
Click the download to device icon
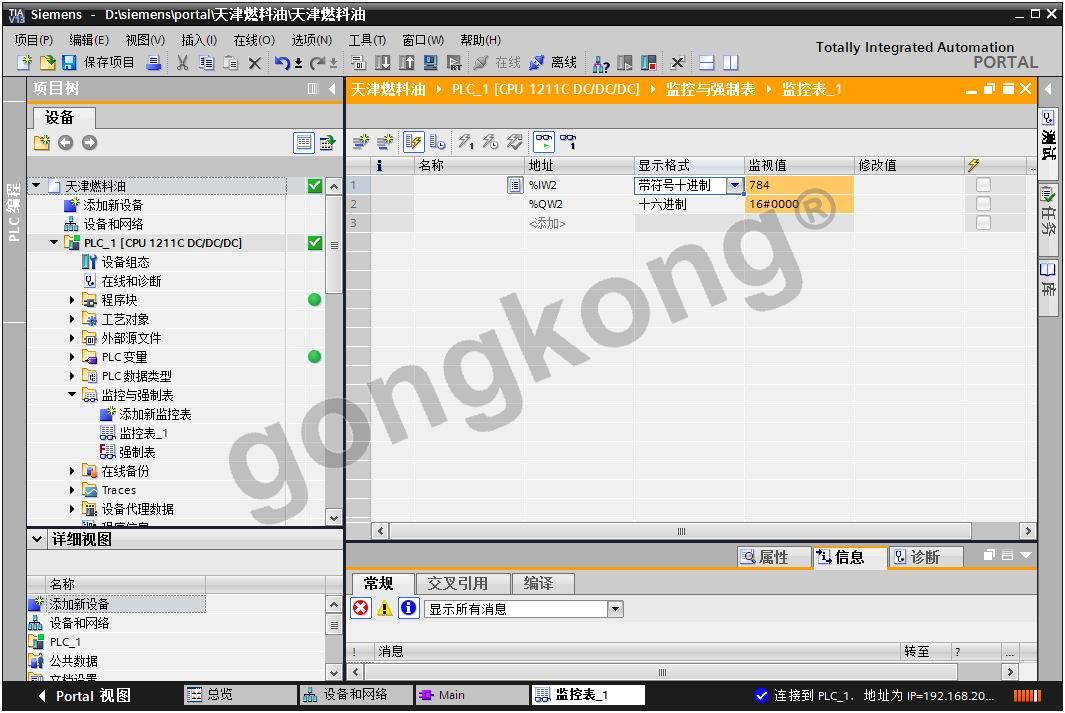coord(382,63)
